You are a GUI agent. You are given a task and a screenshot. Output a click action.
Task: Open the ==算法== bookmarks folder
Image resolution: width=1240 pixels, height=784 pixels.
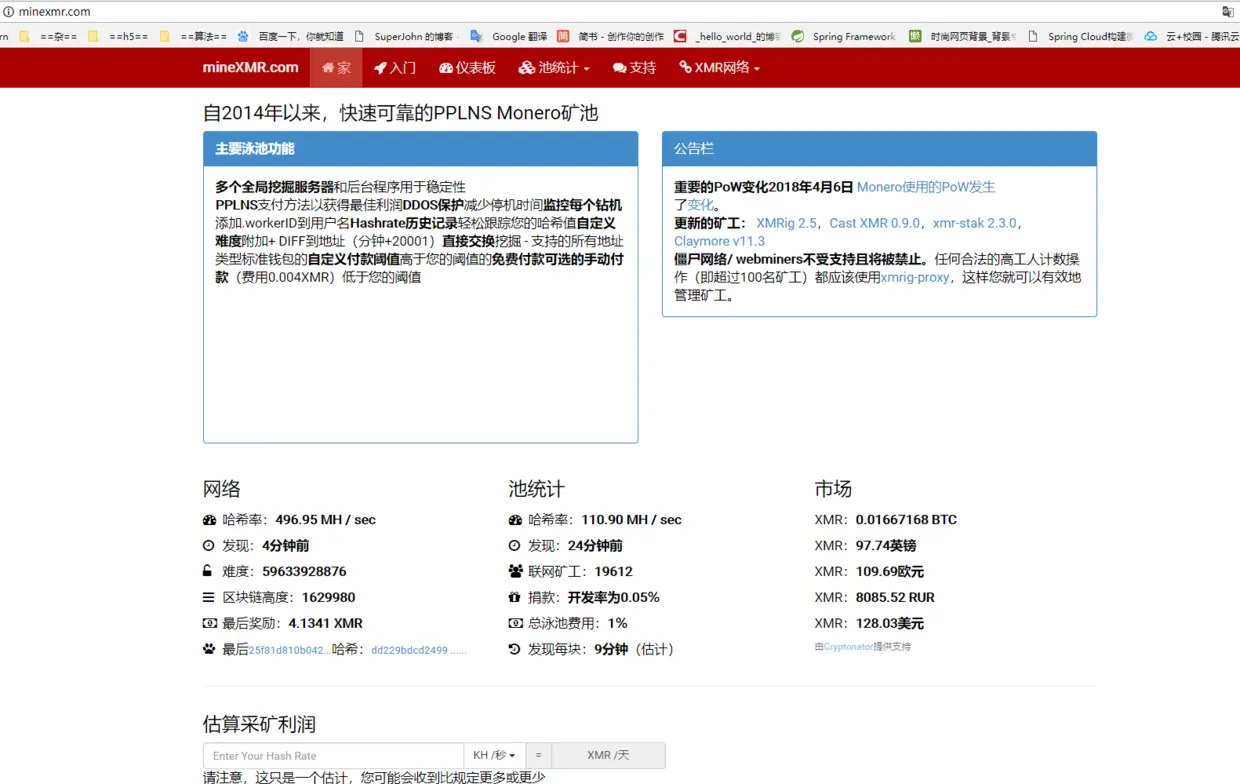[x=193, y=36]
